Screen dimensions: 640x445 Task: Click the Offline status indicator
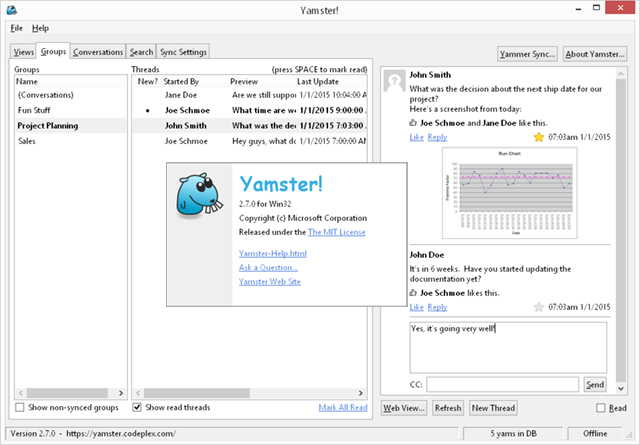(x=595, y=434)
